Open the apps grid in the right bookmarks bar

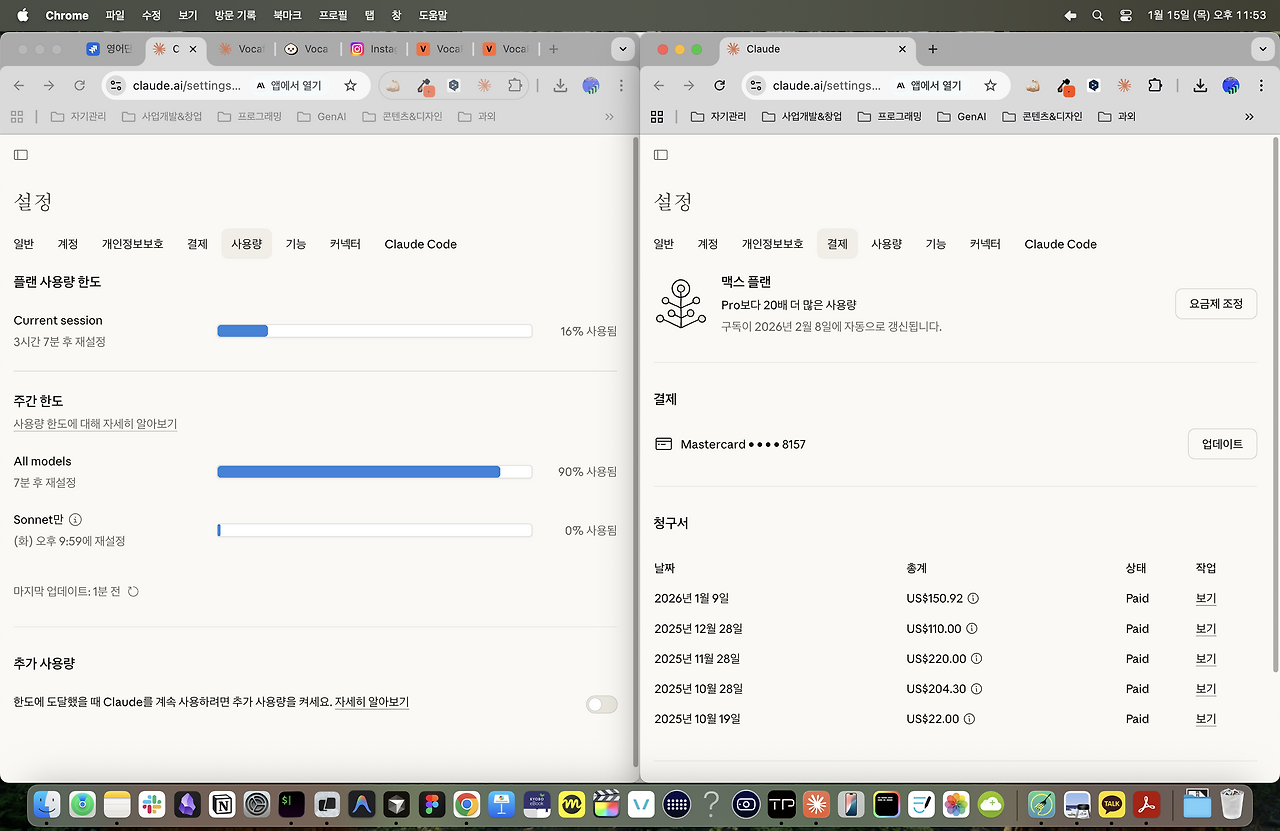657,117
